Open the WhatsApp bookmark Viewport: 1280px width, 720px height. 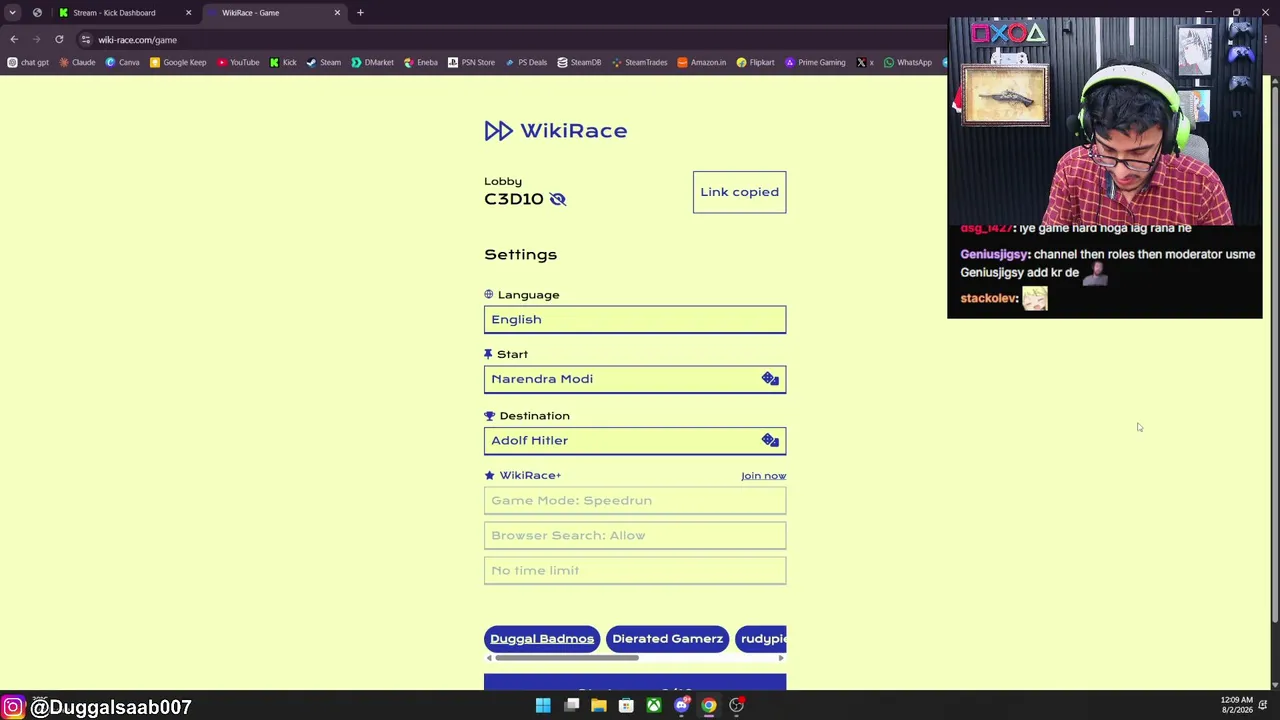[x=907, y=63]
